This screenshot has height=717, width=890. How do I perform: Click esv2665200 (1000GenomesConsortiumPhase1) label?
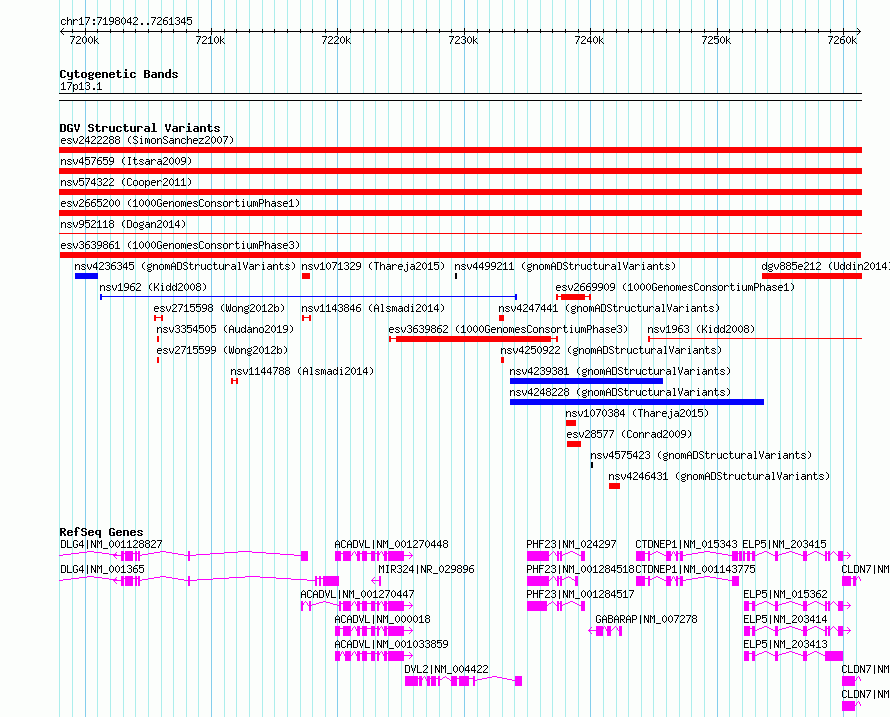[180, 203]
